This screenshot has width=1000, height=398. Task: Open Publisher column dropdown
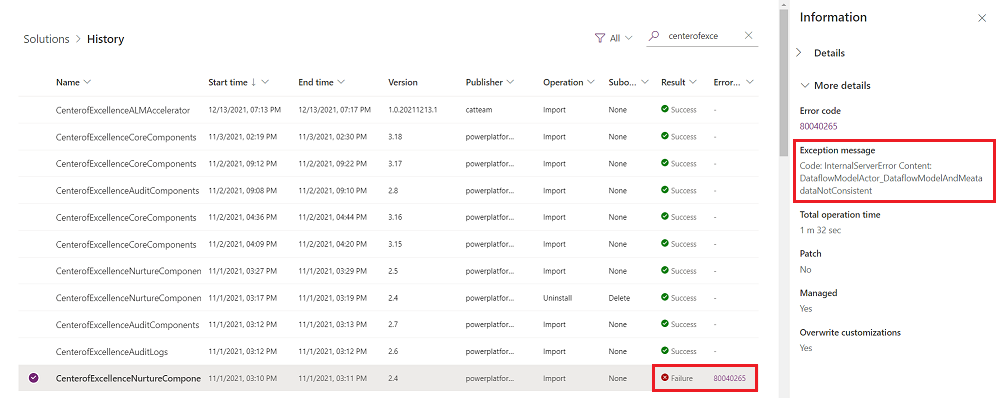510,82
